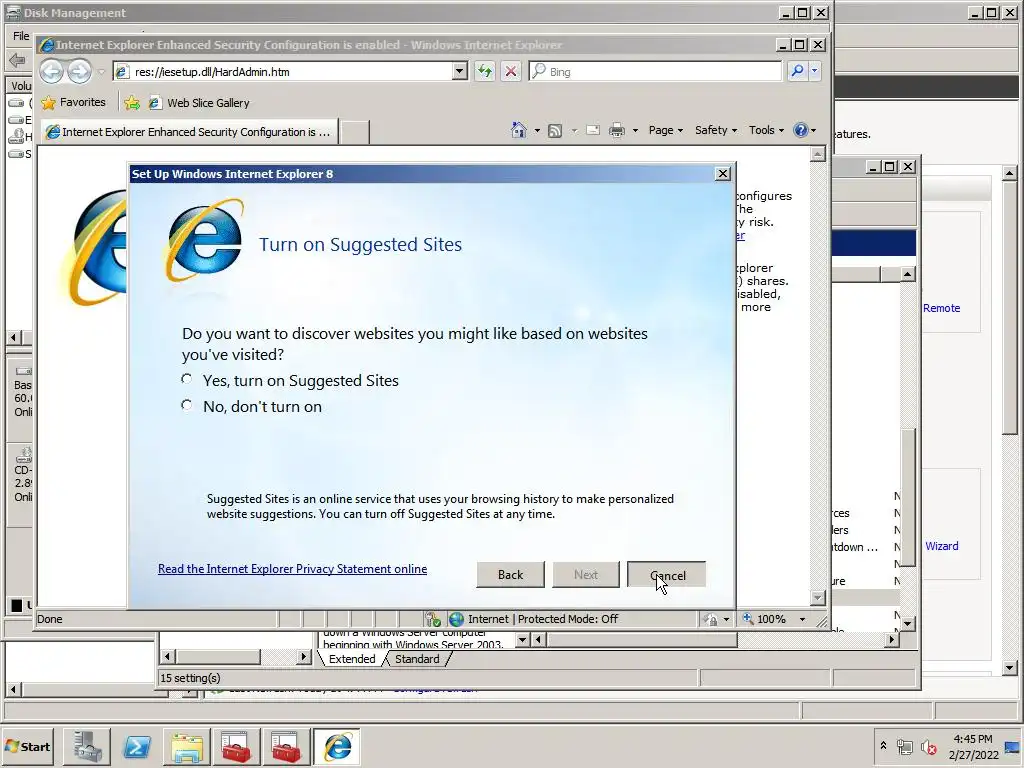Open a new blank tab
Screen dimensions: 1024x768
pyautogui.click(x=355, y=132)
